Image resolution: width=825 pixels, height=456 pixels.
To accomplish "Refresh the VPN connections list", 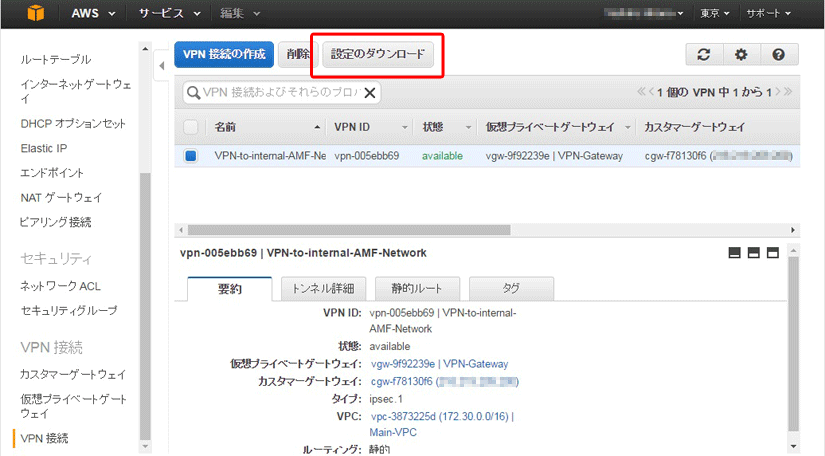I will [703, 55].
